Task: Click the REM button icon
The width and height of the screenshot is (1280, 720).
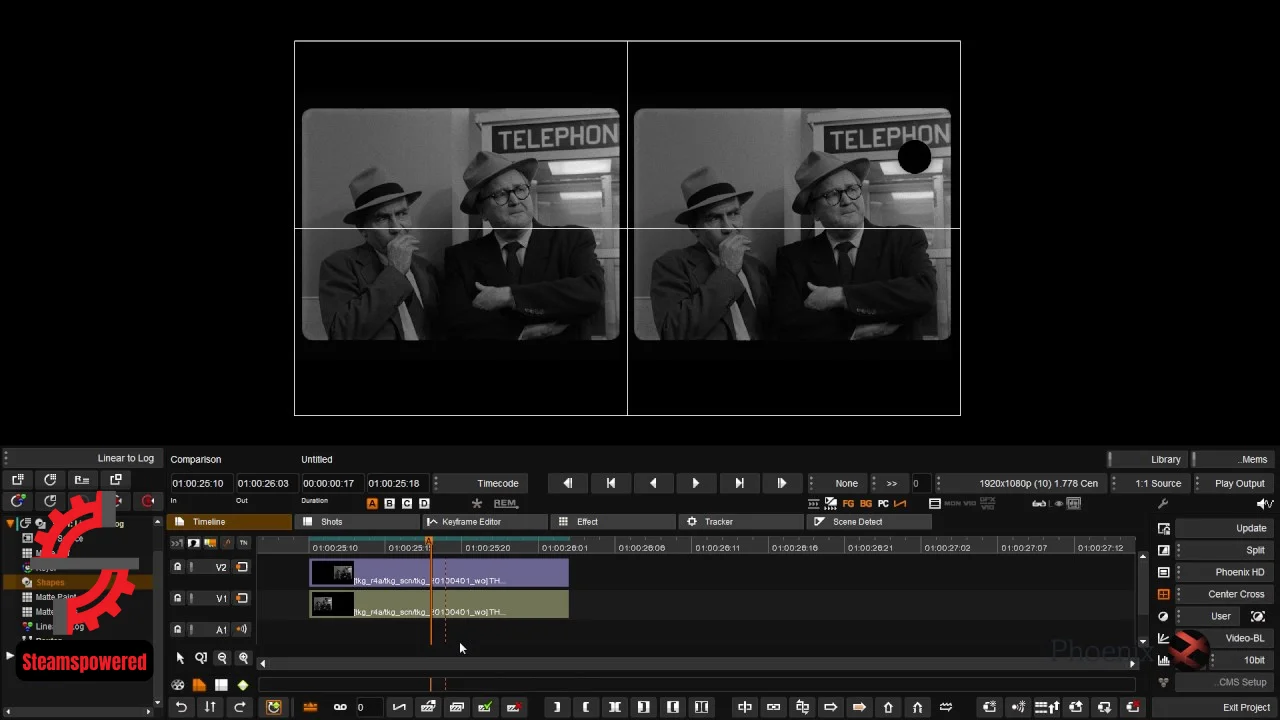Action: (x=505, y=503)
